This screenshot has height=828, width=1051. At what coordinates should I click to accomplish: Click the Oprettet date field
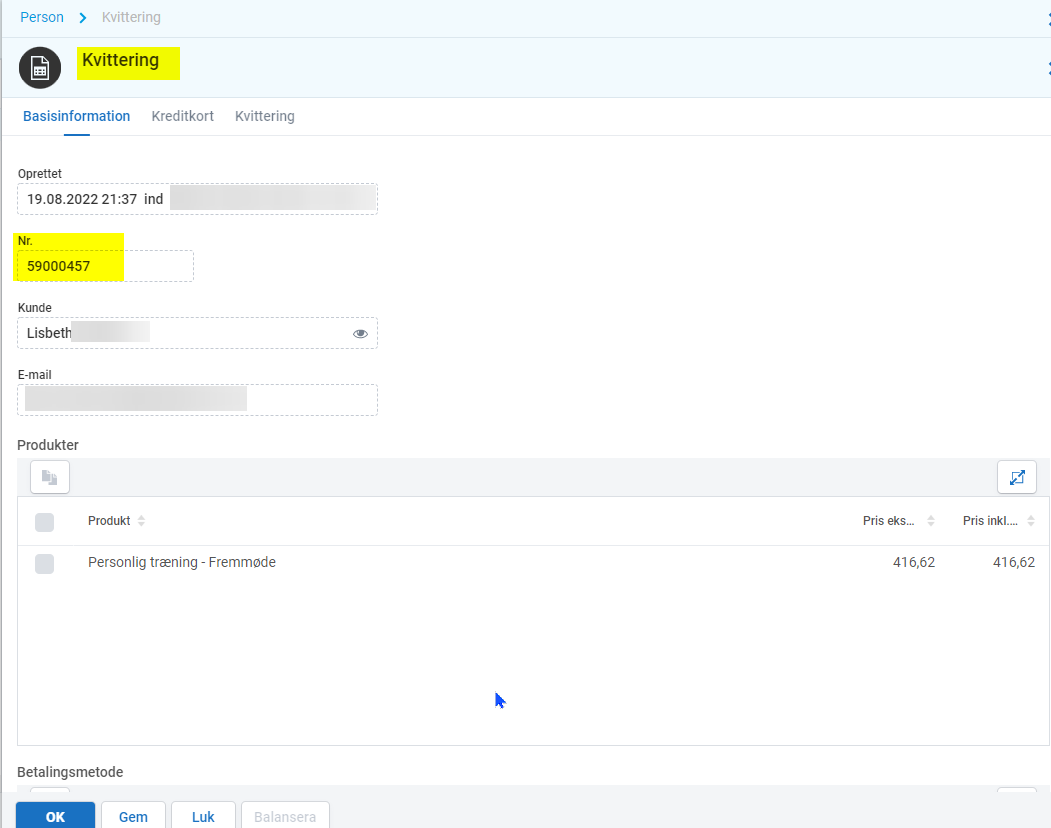[x=197, y=199]
